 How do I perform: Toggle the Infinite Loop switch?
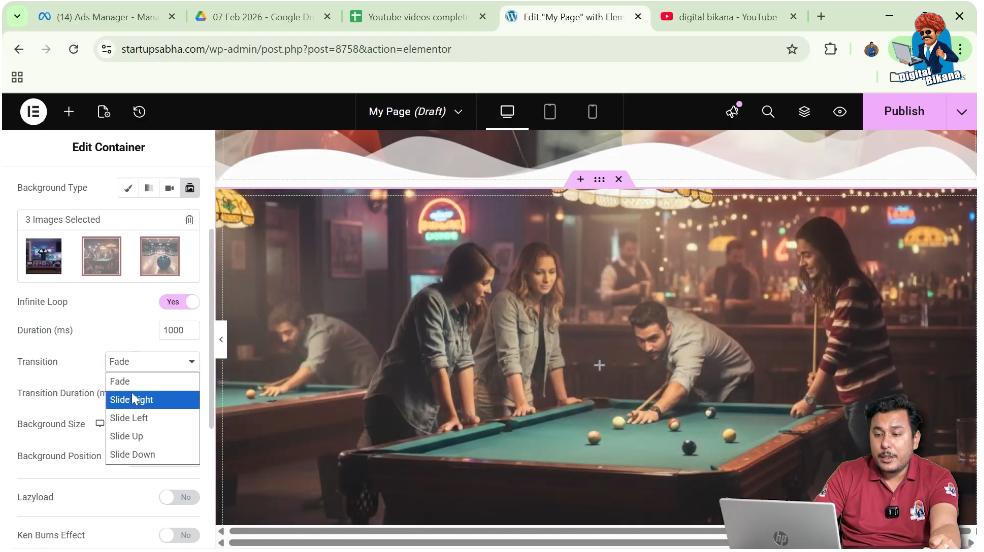[179, 302]
